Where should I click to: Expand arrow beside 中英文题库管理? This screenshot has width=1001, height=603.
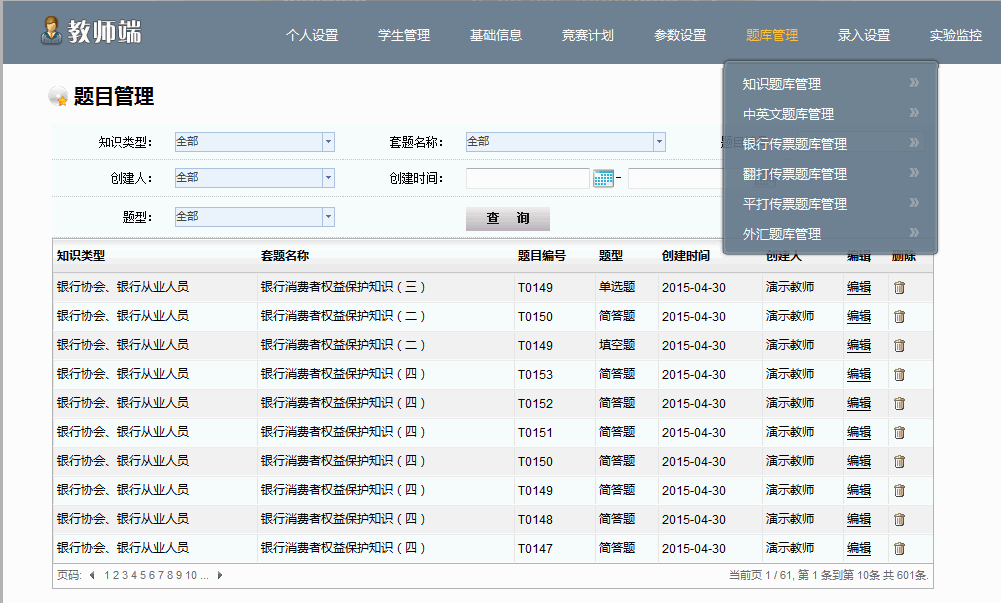tap(914, 112)
